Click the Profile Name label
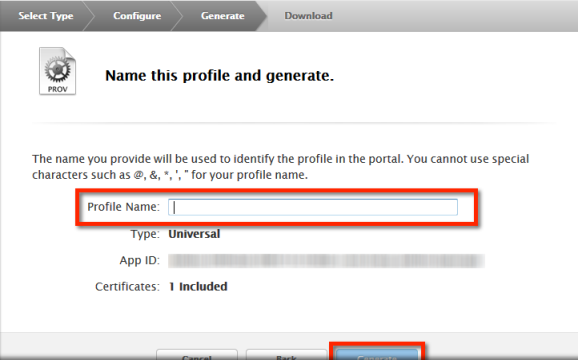This screenshot has height=360, width=578. (x=123, y=207)
